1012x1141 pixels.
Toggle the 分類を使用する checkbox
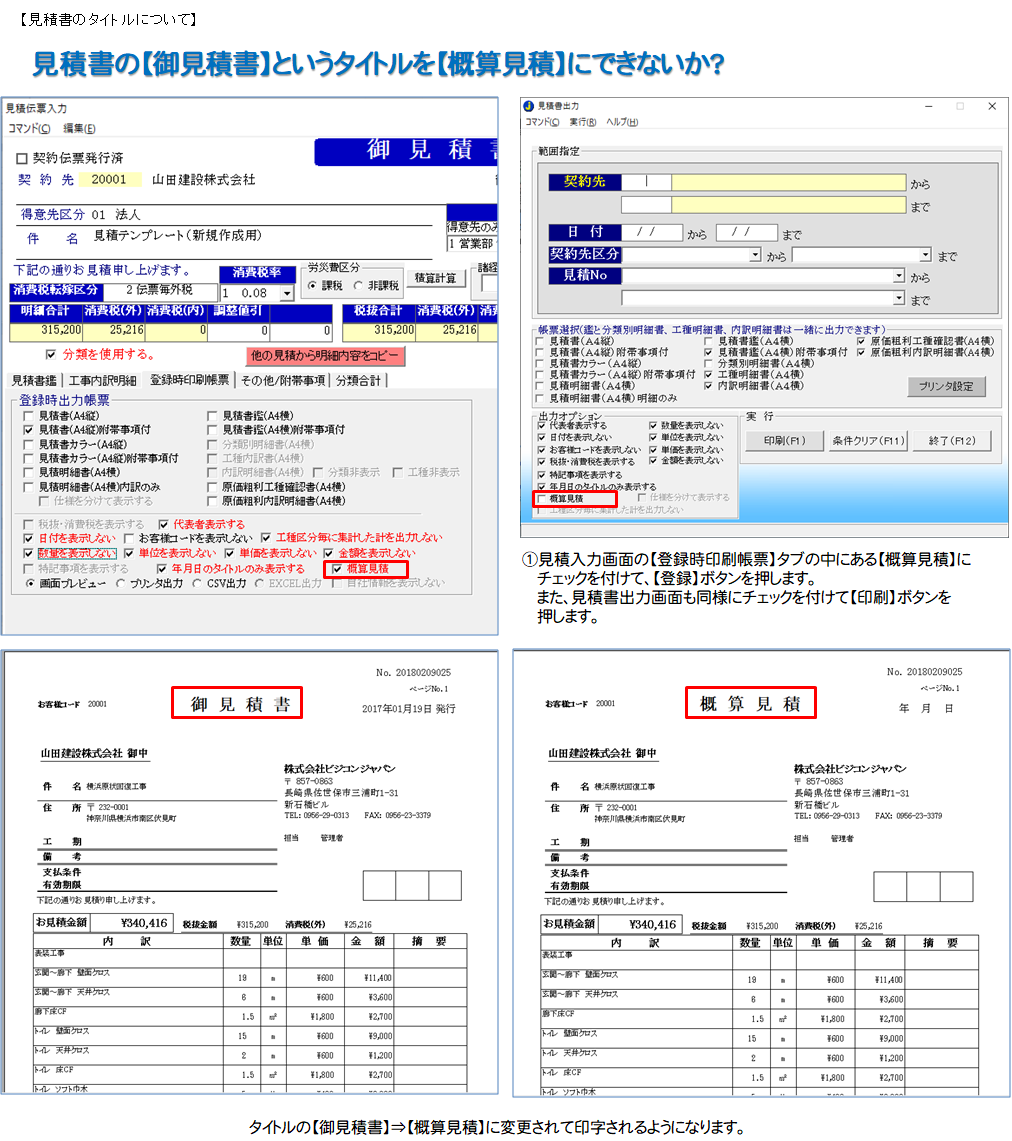tap(52, 354)
